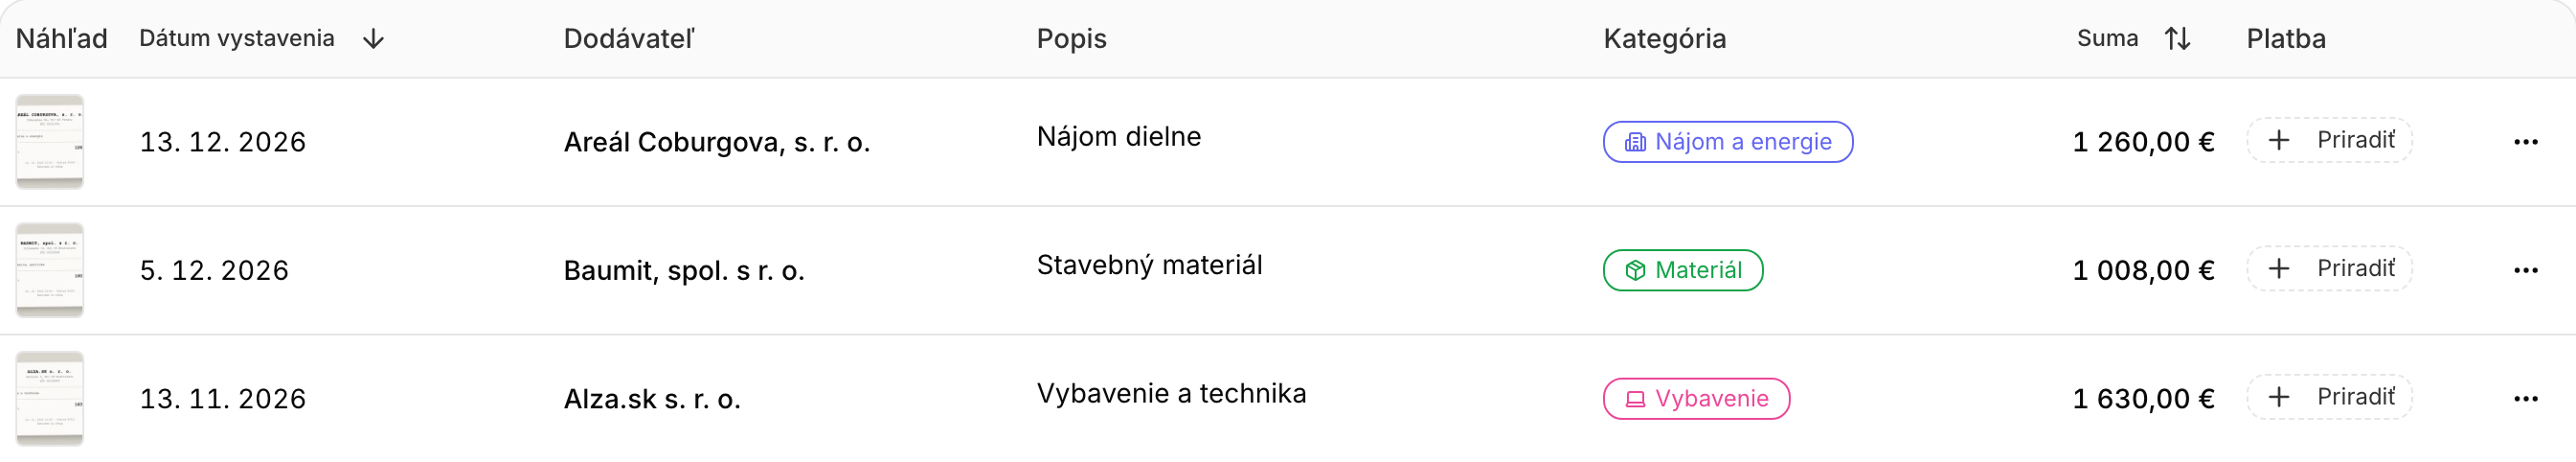2576x462 pixels.
Task: Open supplier Alza.sk s. r. o.
Action: point(652,399)
